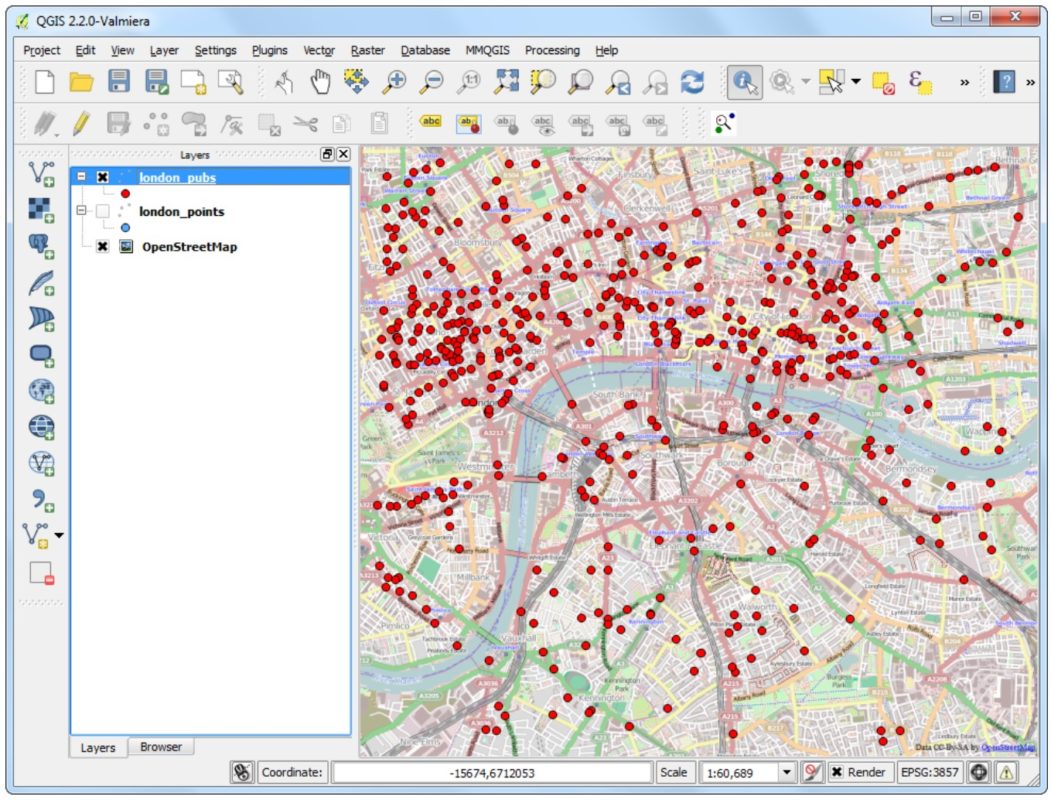
Task: Click Add Vector Layer icon
Action: 41,173
